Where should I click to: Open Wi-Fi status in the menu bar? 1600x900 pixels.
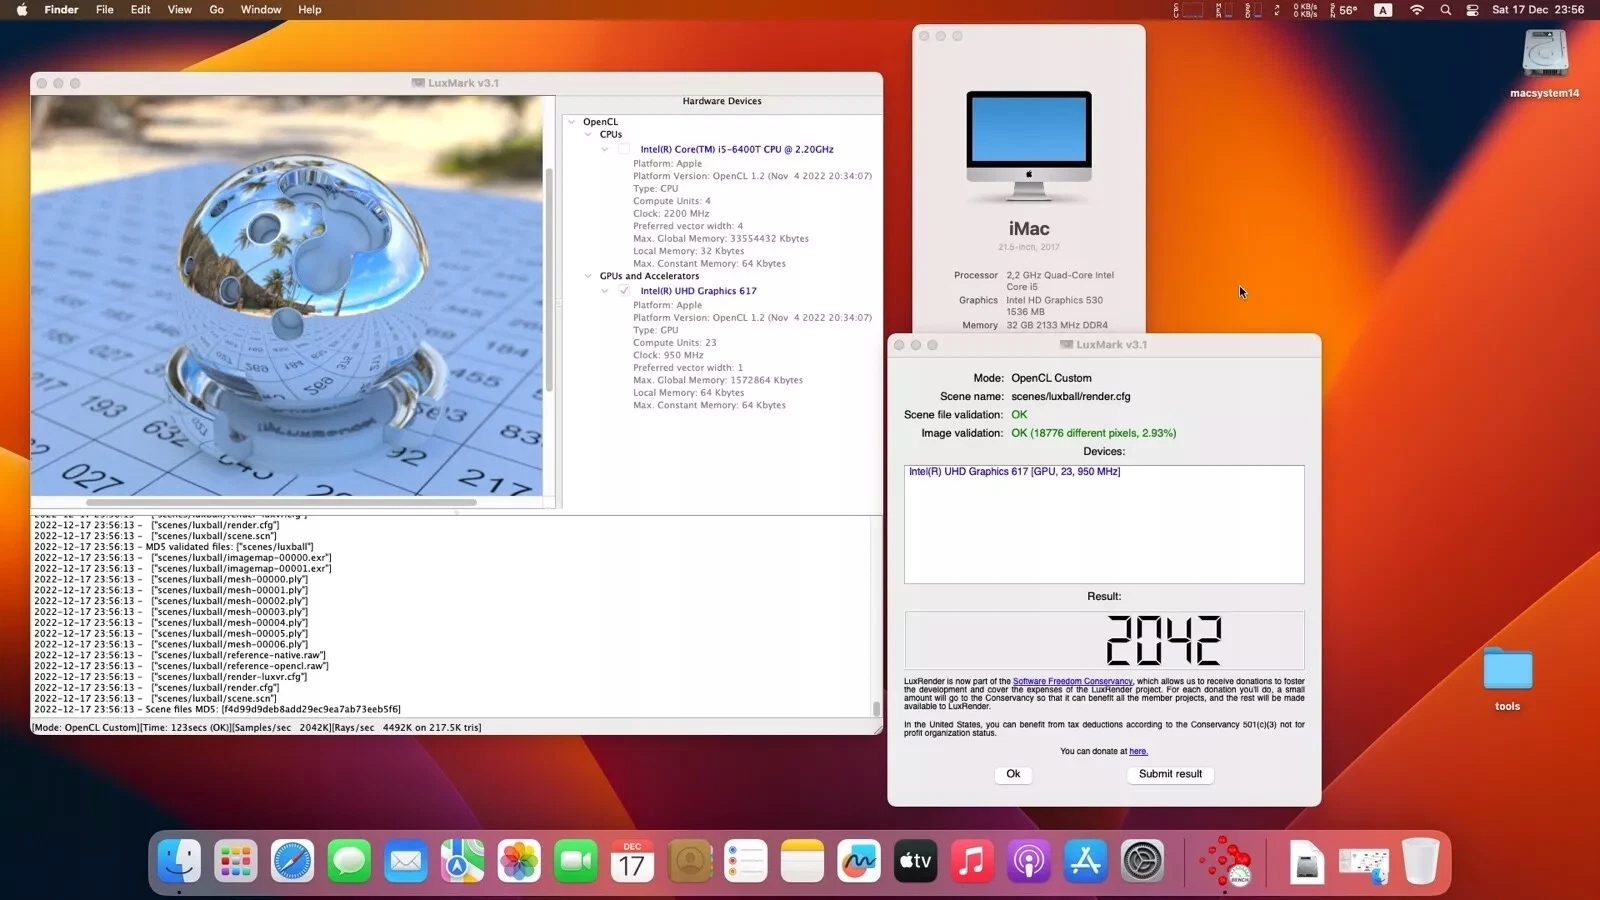pyautogui.click(x=1417, y=10)
